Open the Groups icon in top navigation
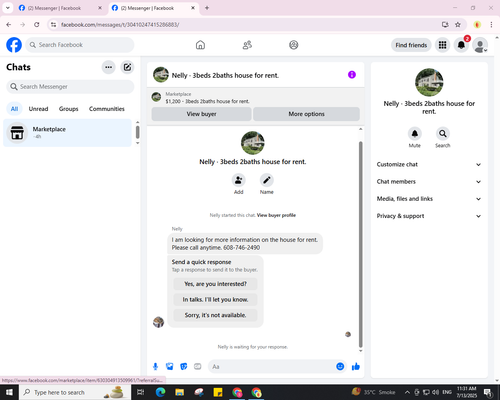This screenshot has width=500, height=400. click(294, 45)
